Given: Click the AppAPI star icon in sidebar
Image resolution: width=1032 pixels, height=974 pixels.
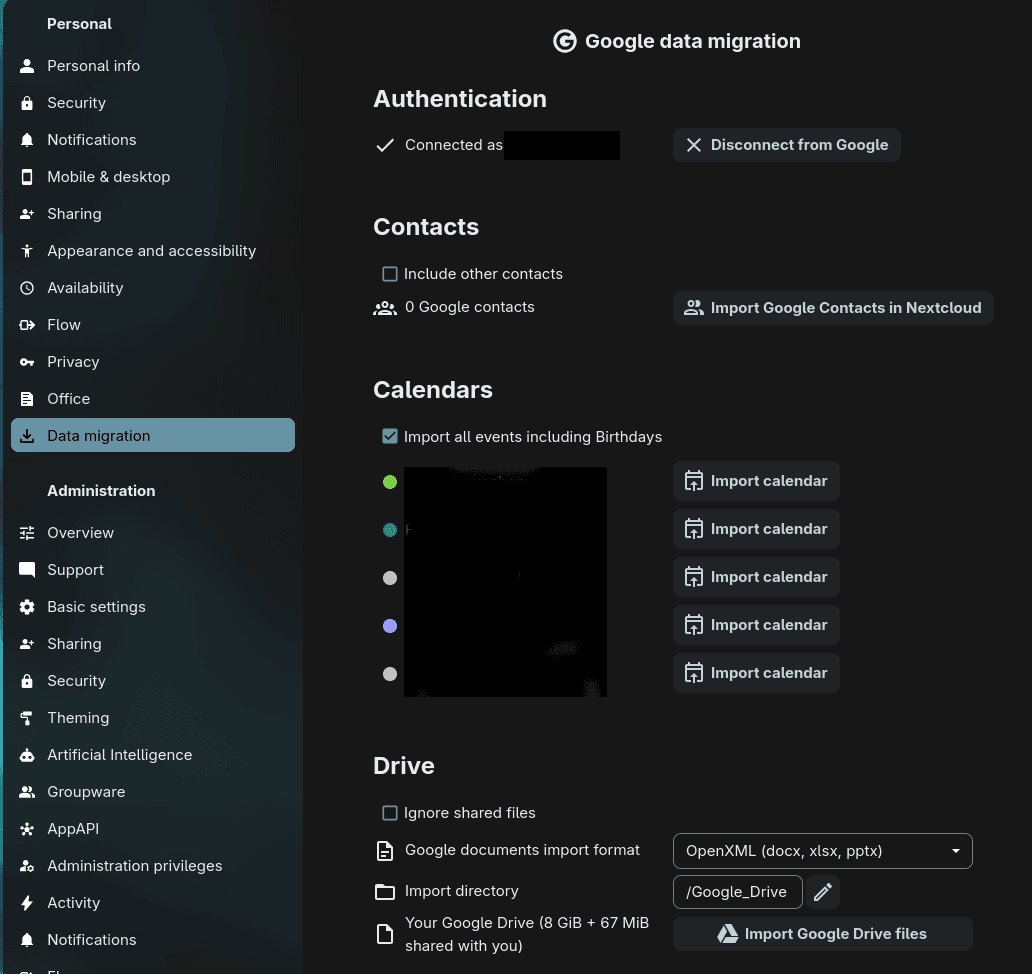Looking at the screenshot, I should tap(27, 829).
